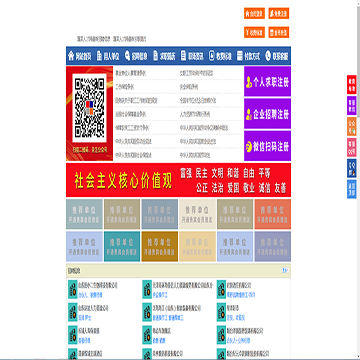This screenshot has height=360, width=360.
Task: Open the 用人单位 navigation tab
Action: 109,56
